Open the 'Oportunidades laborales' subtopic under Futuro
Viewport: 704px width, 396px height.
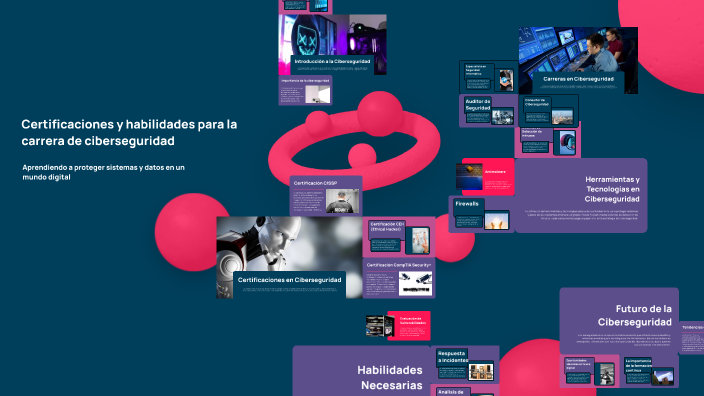pyautogui.click(x=590, y=371)
